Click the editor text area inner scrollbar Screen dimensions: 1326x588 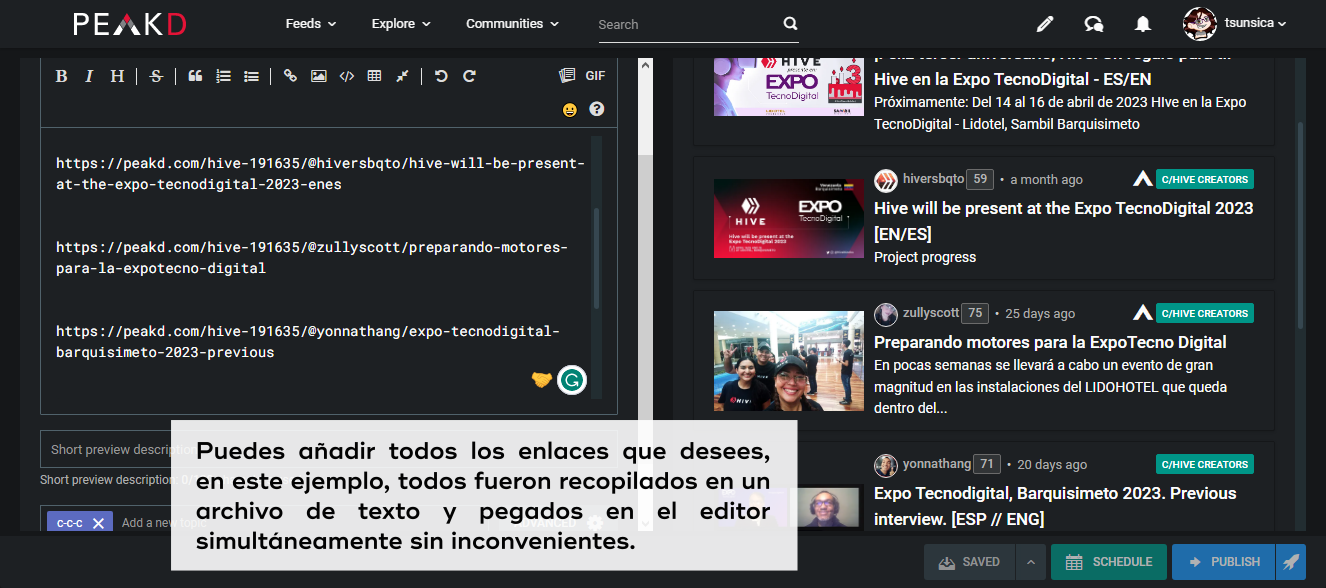point(597,258)
